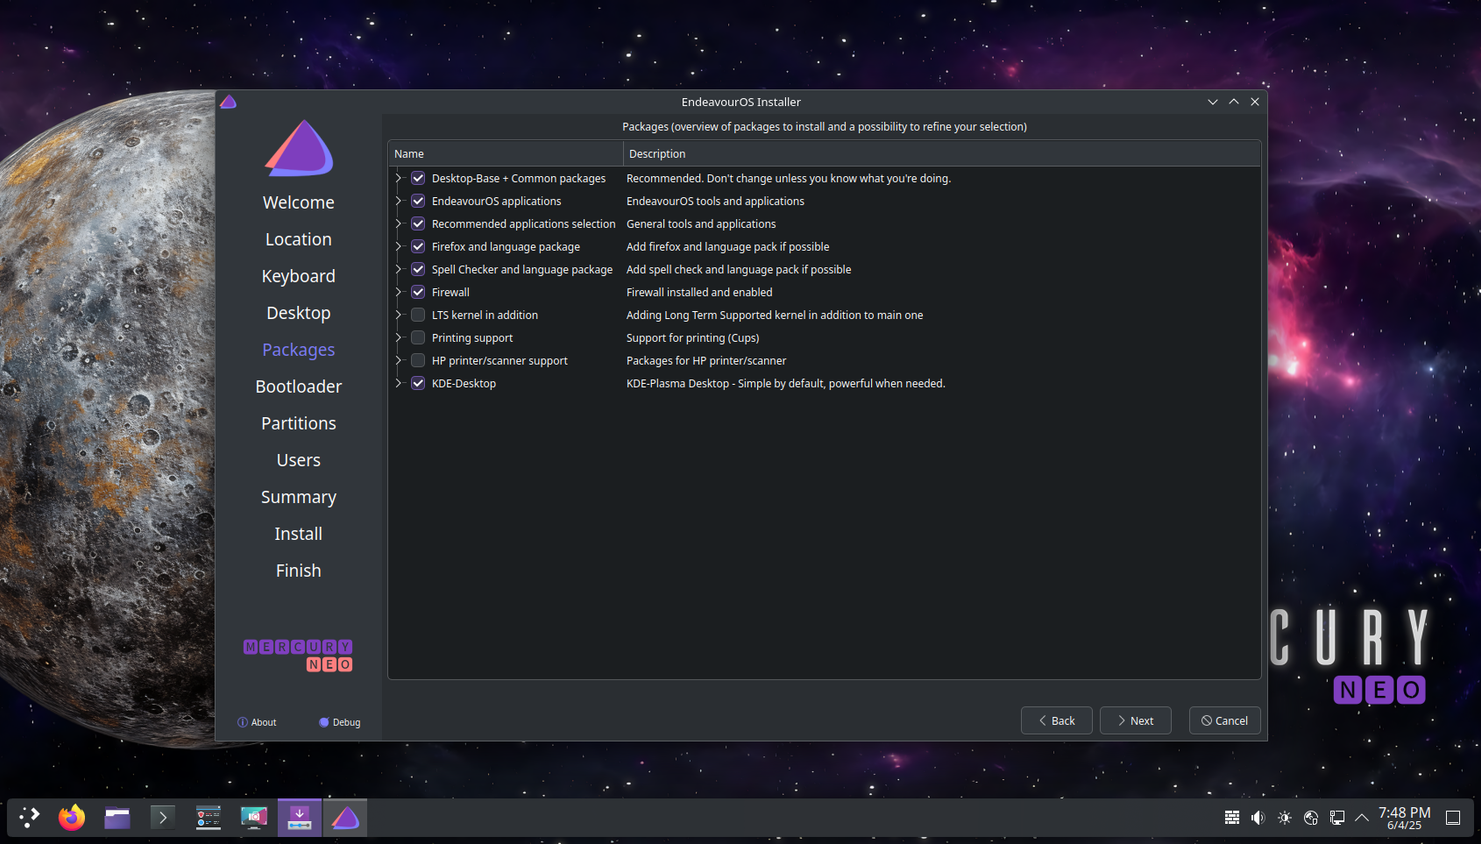Open the About dialog
Image resolution: width=1481 pixels, height=844 pixels.
pyautogui.click(x=257, y=722)
